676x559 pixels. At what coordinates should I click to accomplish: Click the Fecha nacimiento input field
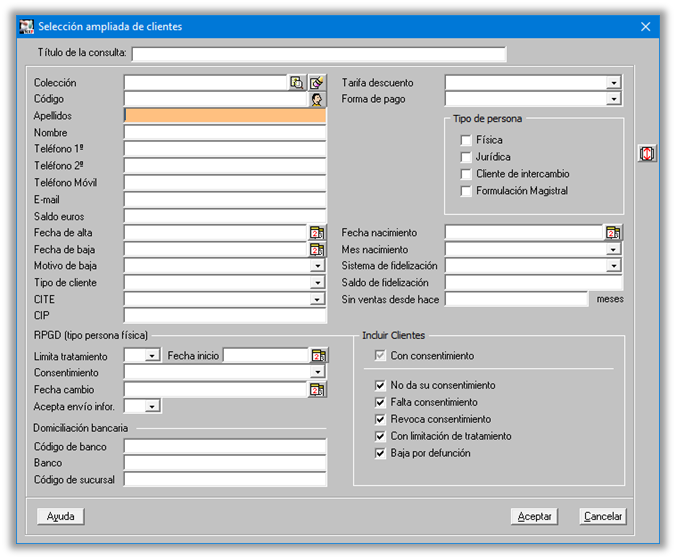coord(524,233)
